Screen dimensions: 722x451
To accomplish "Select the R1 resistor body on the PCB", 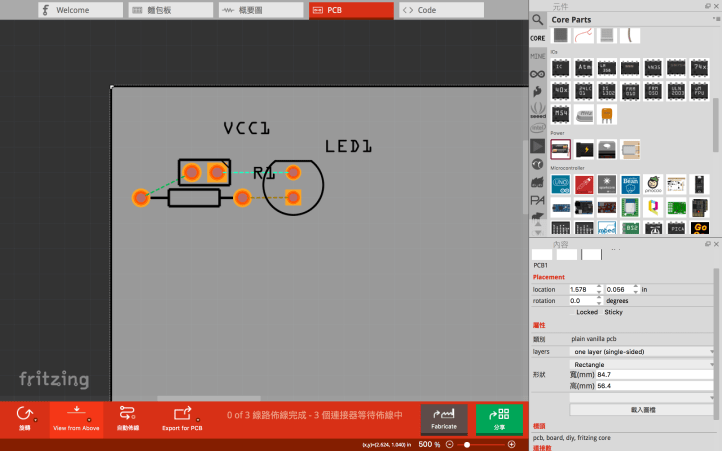I will [194, 198].
